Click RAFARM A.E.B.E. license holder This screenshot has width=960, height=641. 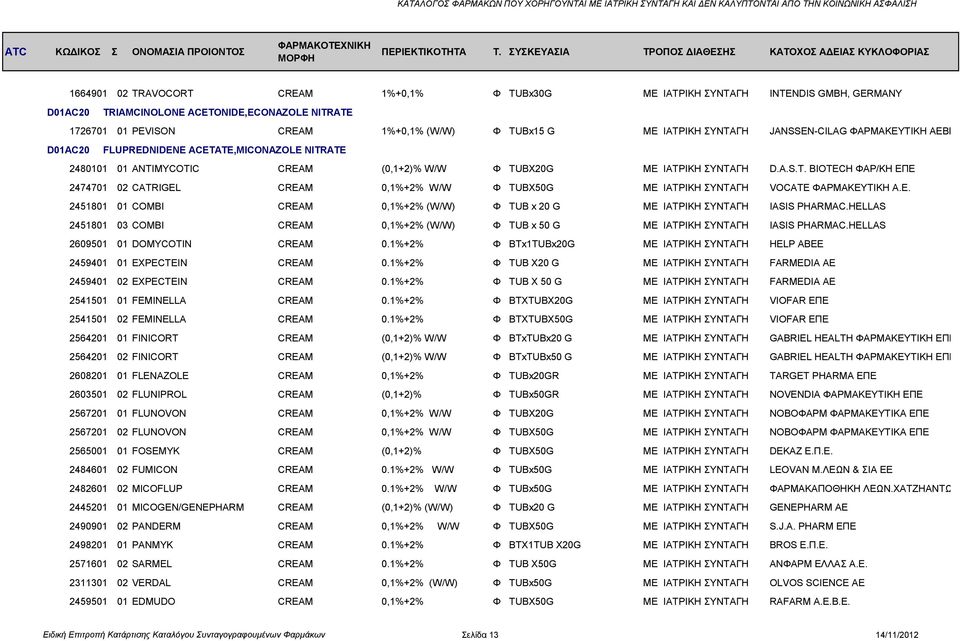pos(809,602)
